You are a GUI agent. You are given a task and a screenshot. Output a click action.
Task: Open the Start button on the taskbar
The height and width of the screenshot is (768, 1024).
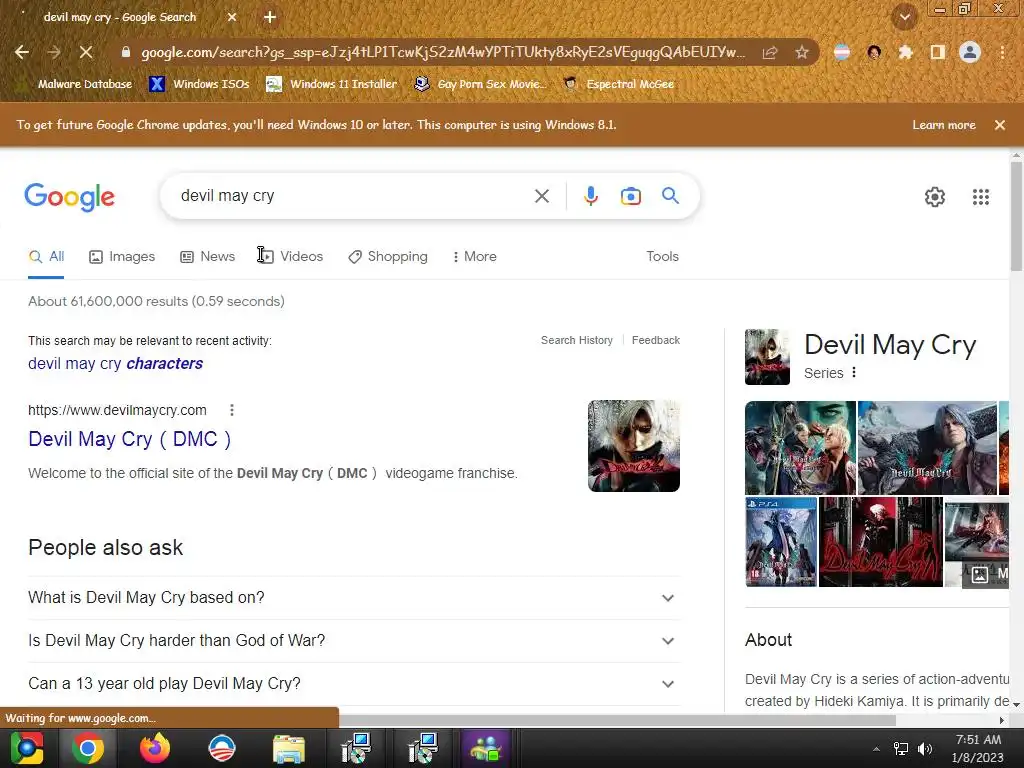(26, 748)
